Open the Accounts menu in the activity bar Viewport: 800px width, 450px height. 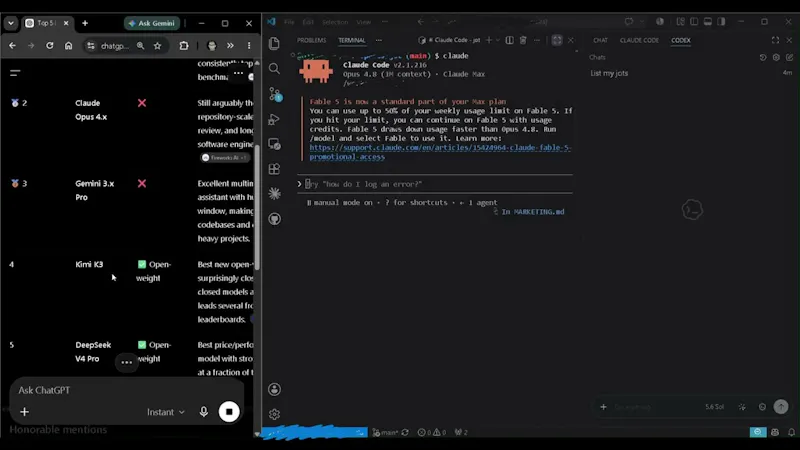(x=274, y=389)
